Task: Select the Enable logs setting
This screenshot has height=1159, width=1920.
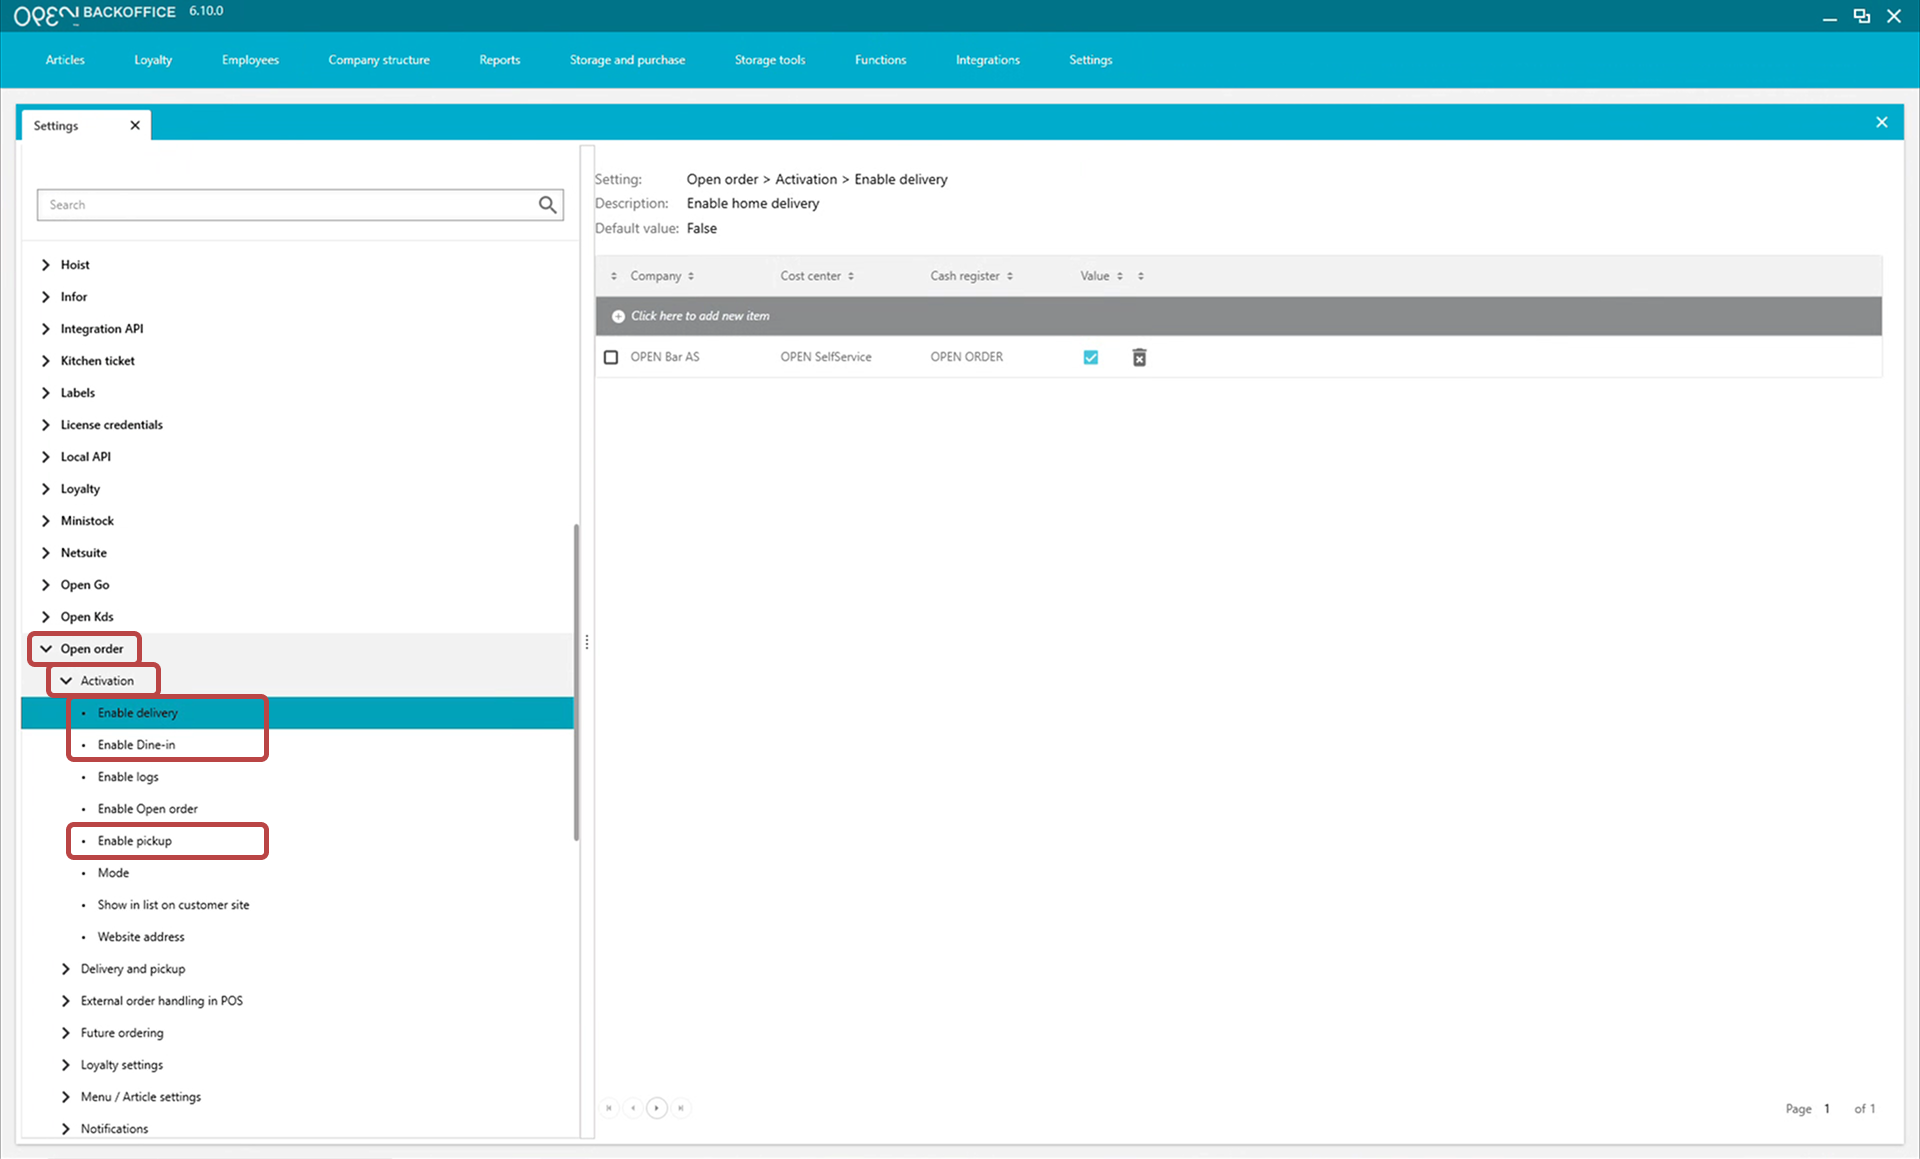Action: [x=128, y=777]
